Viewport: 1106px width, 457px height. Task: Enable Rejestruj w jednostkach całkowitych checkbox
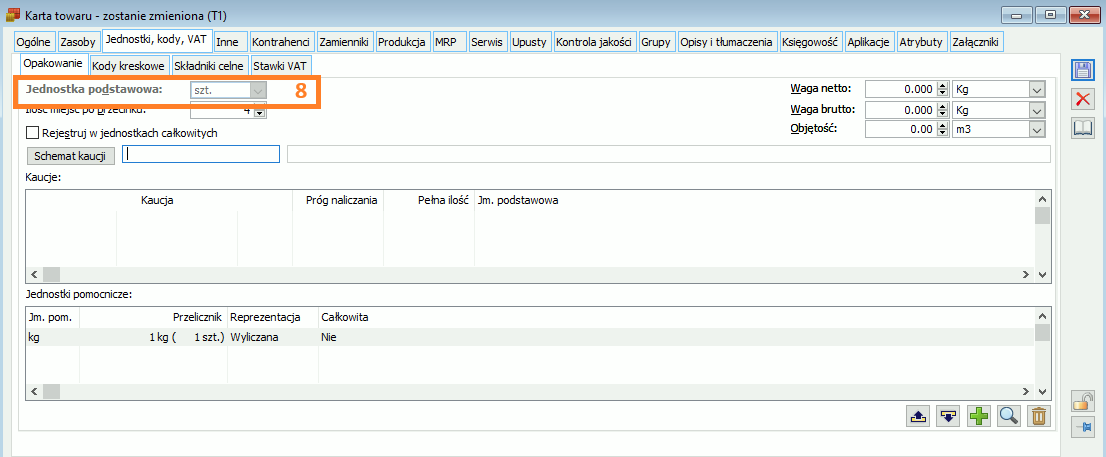(x=33, y=132)
